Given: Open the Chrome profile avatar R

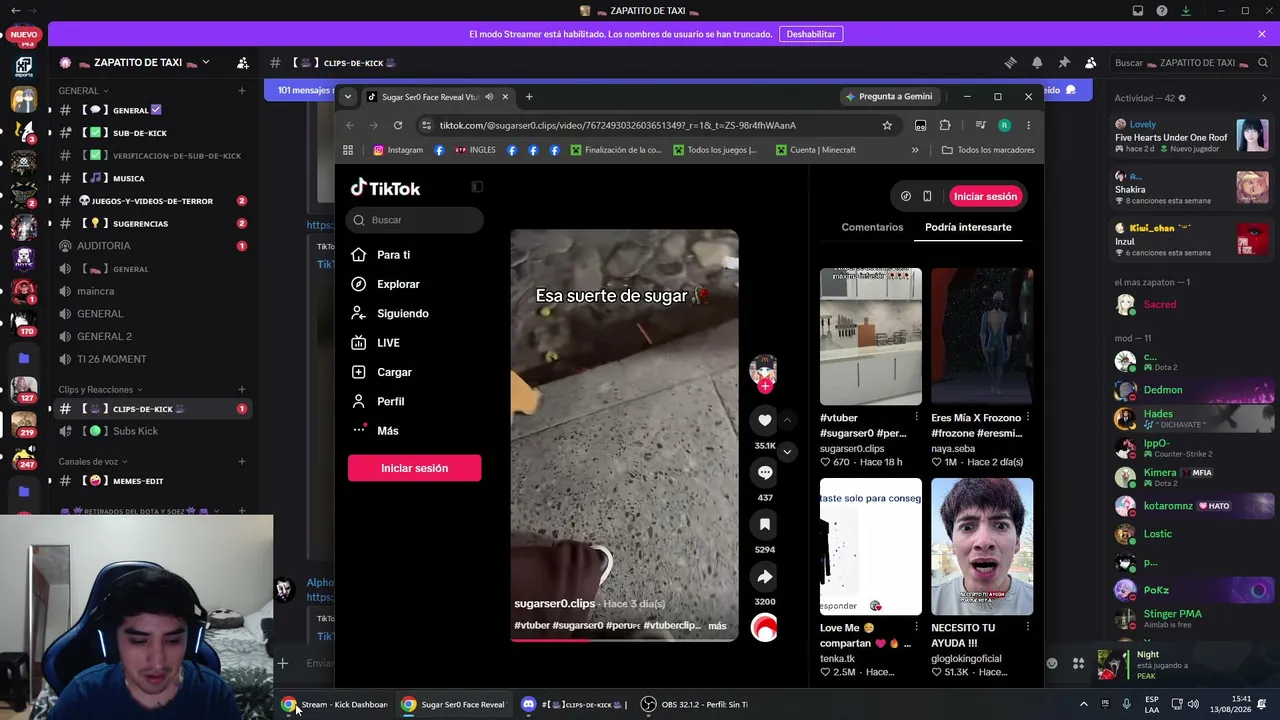Looking at the screenshot, I should pyautogui.click(x=1004, y=125).
